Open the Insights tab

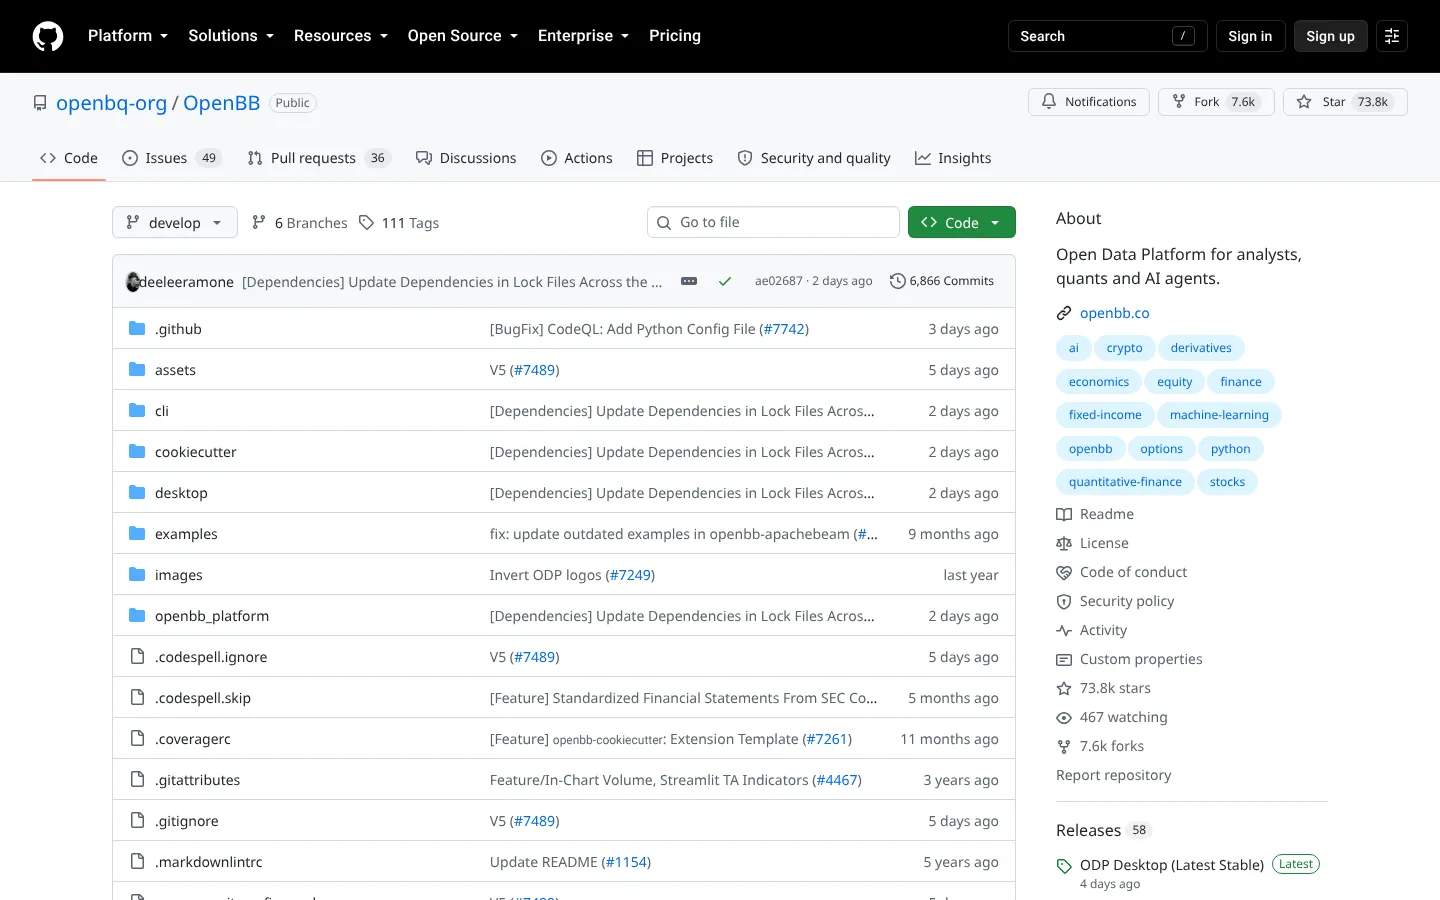click(x=953, y=158)
